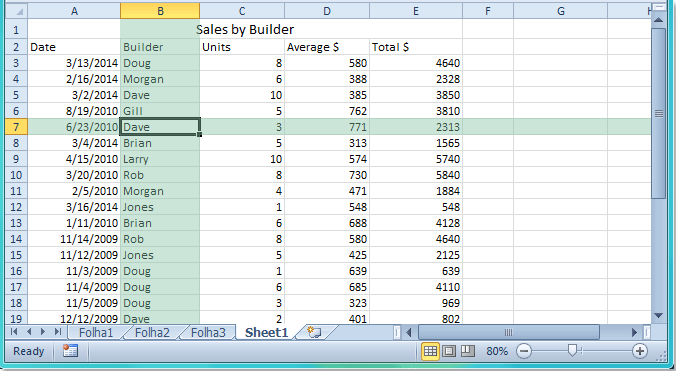
Task: Move the zoom slider handle
Action: click(x=572, y=350)
